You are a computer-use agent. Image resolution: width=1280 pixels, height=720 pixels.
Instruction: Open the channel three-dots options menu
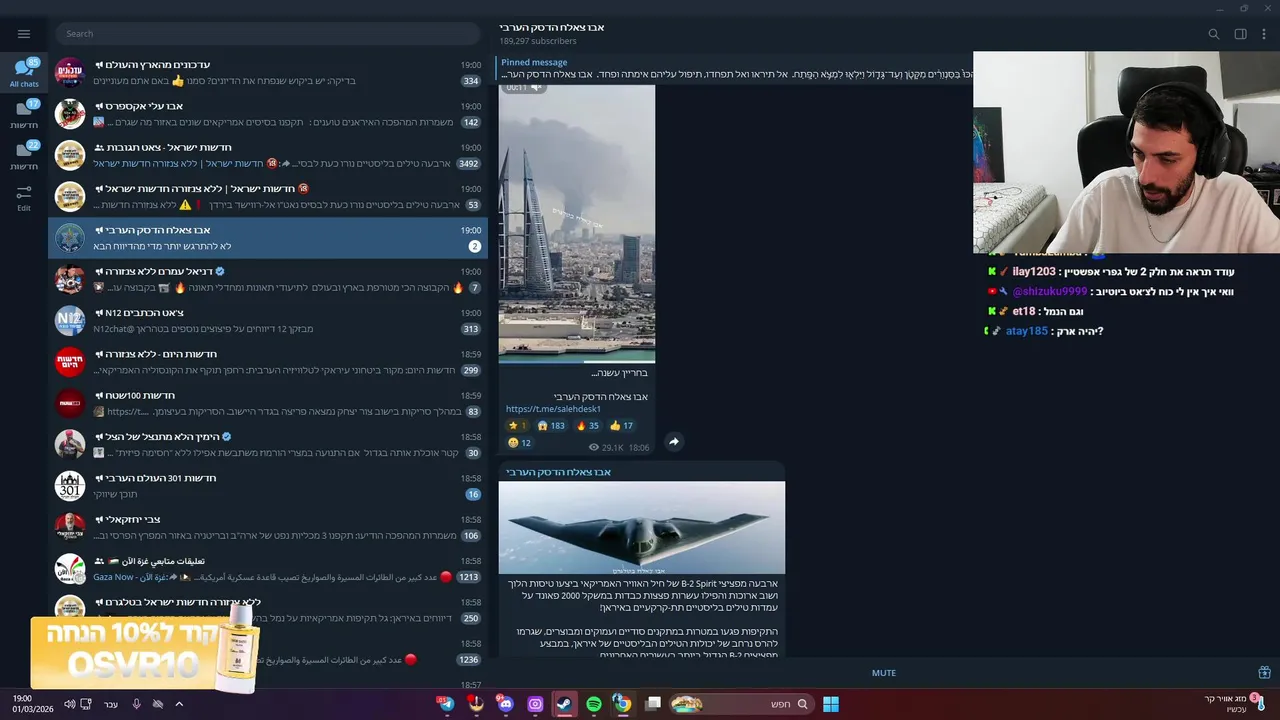(x=1264, y=34)
